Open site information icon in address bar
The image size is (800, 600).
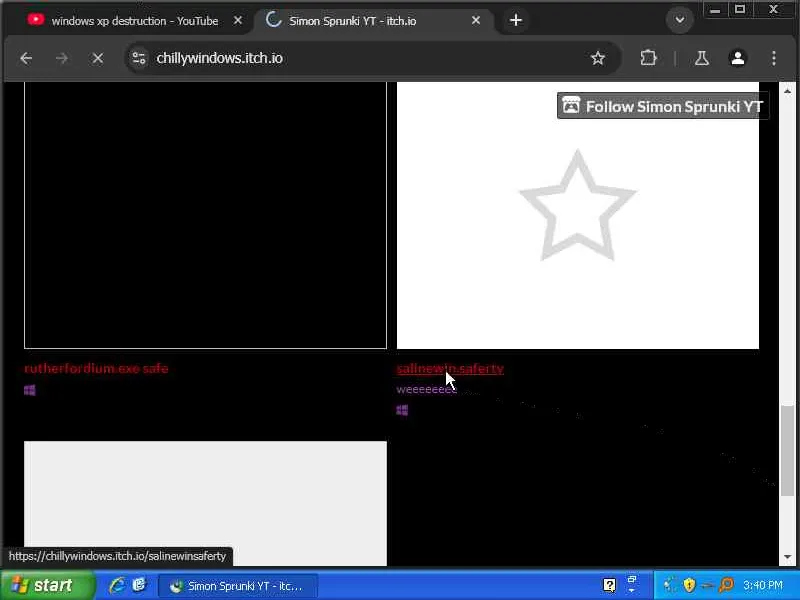click(139, 58)
